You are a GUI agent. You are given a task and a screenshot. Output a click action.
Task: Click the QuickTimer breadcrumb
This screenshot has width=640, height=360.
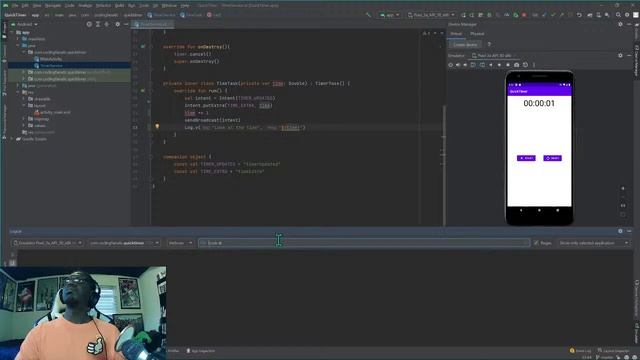pos(16,15)
